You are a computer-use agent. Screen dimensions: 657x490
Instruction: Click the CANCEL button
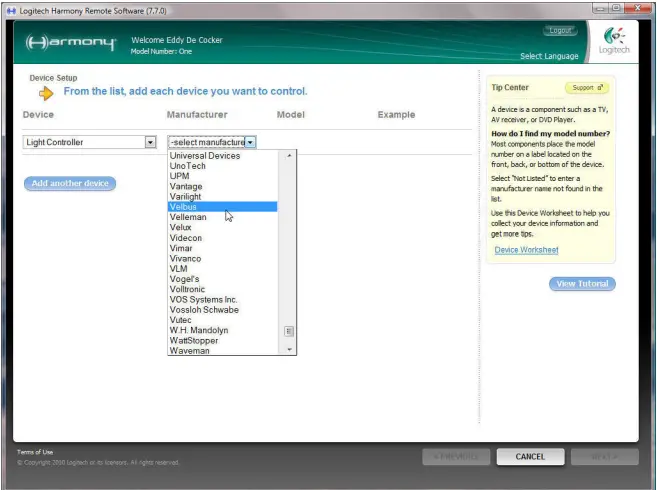pos(530,457)
